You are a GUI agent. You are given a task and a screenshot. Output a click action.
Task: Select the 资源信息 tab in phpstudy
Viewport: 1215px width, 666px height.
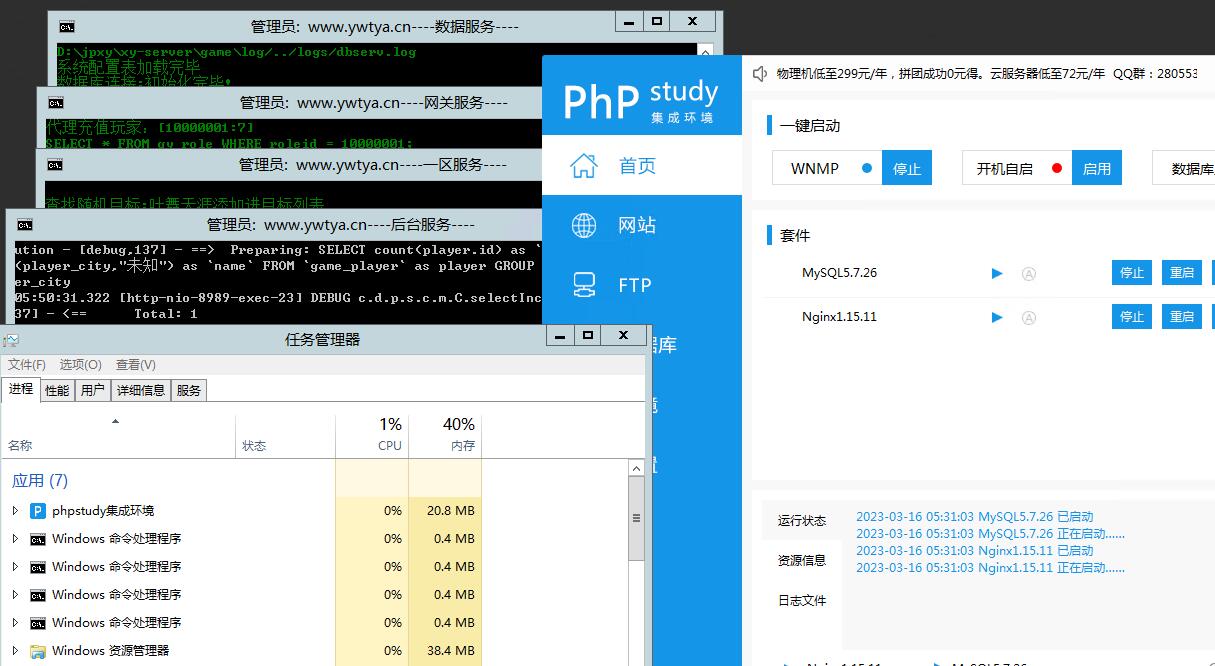tap(802, 561)
